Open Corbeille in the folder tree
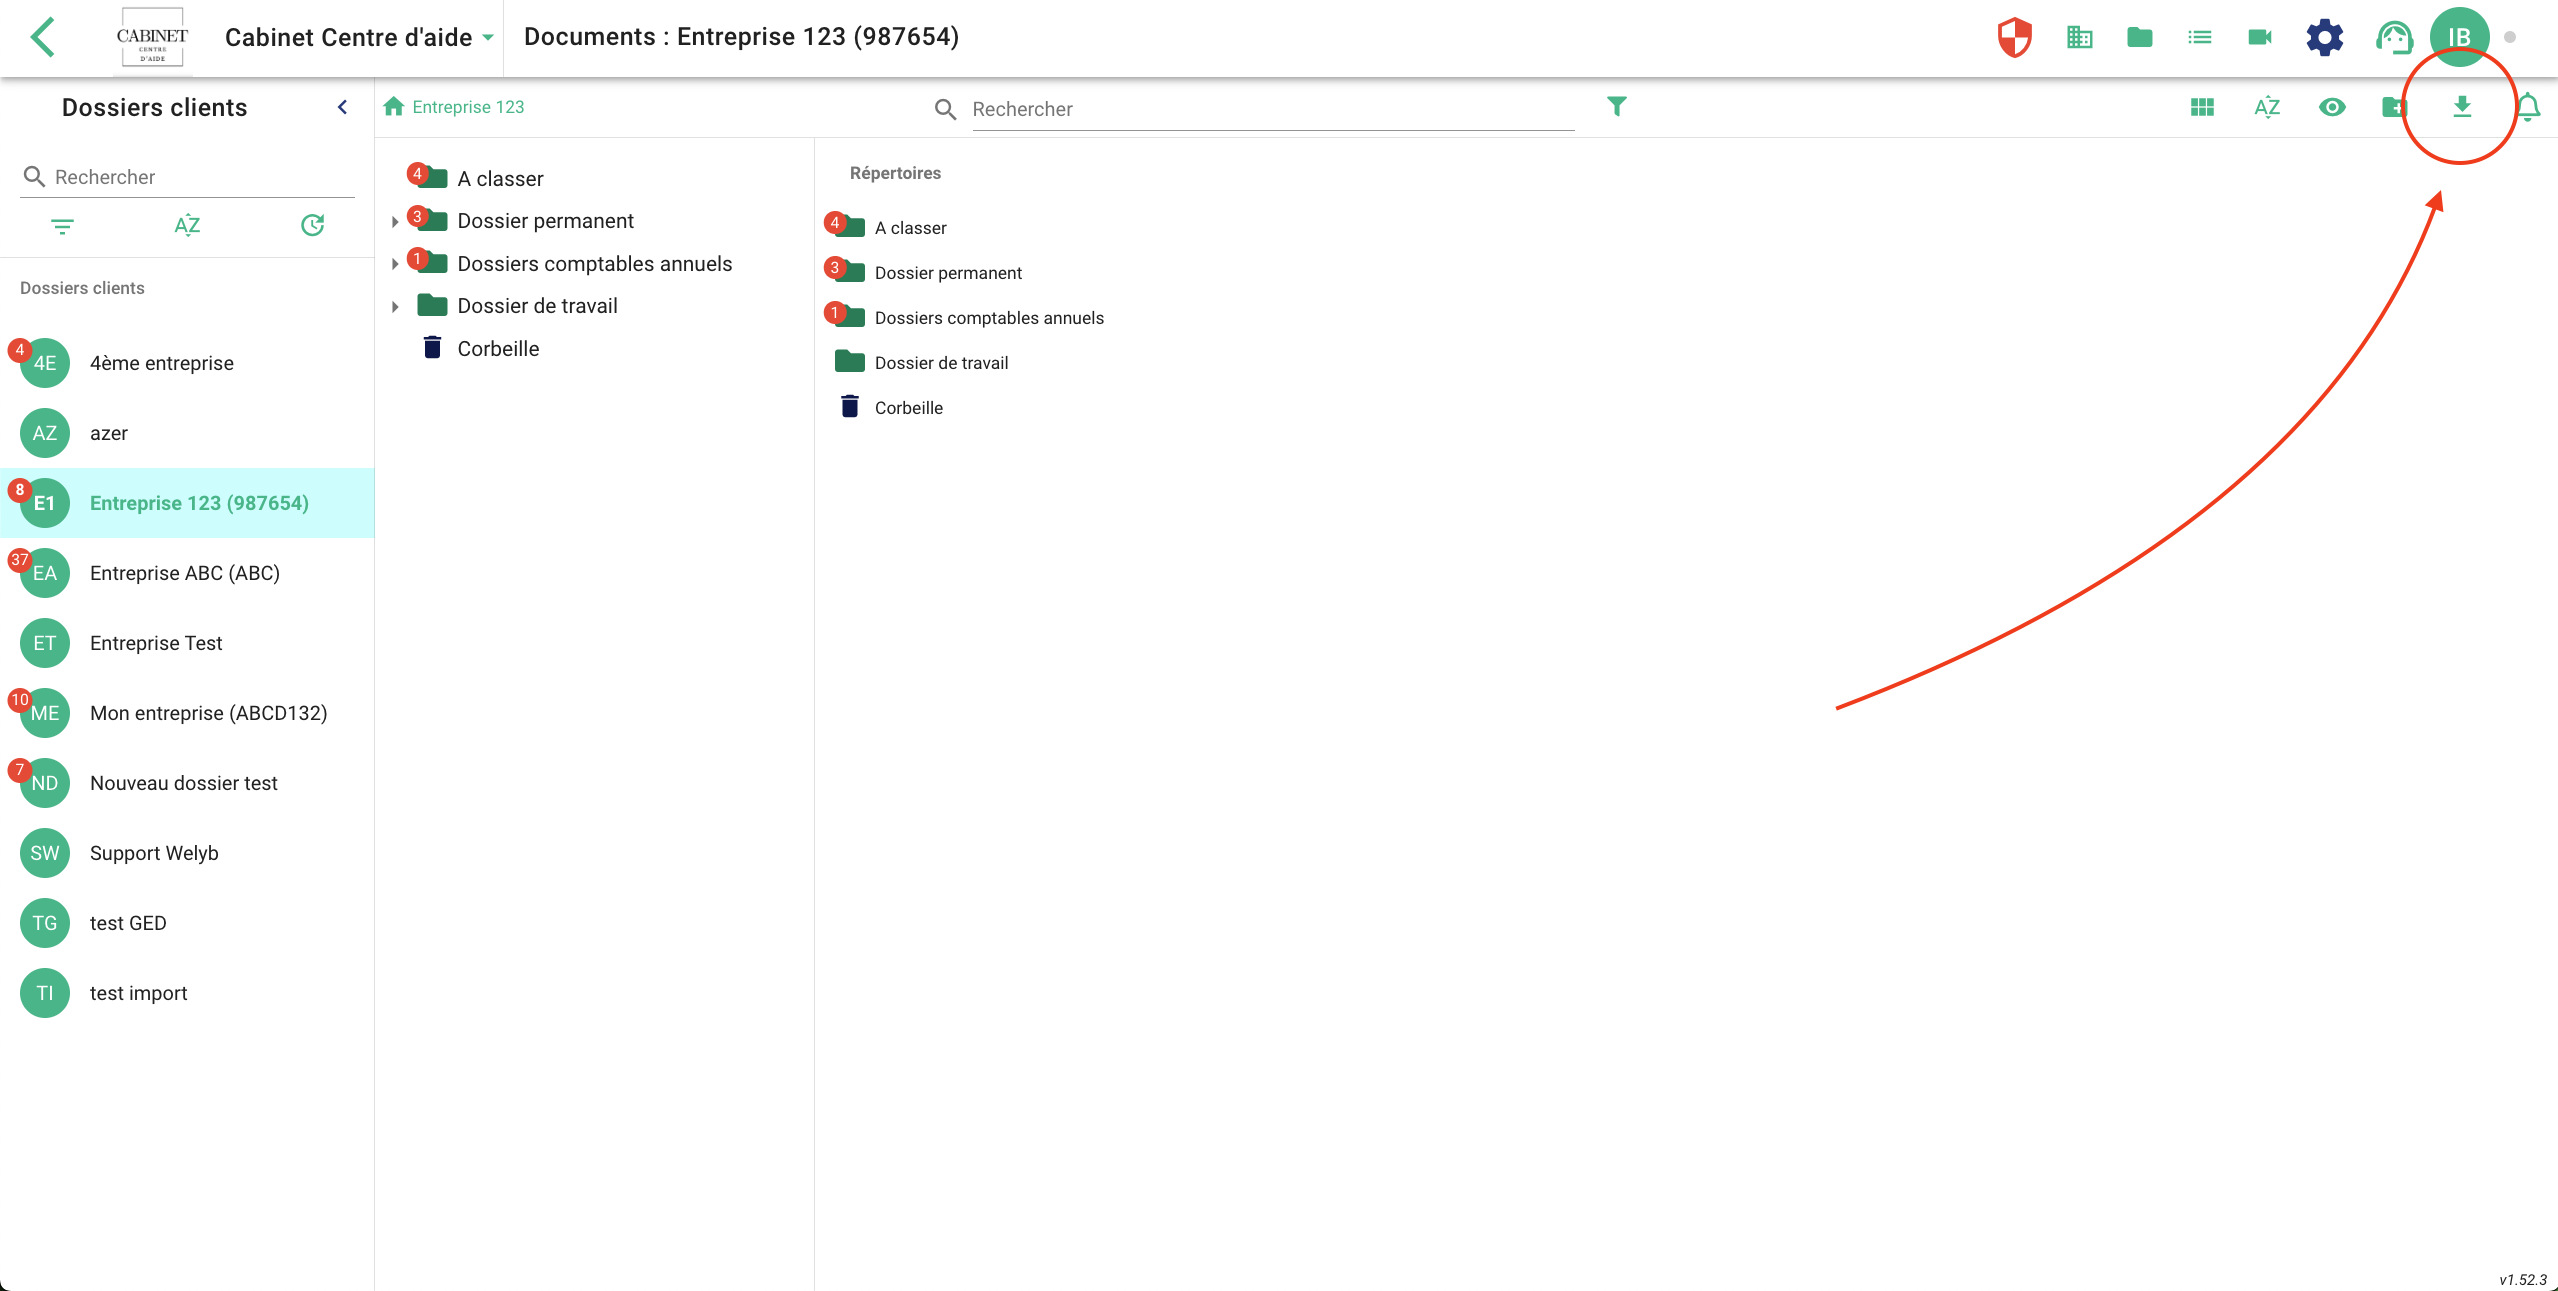Image resolution: width=2558 pixels, height=1291 pixels. coord(498,349)
